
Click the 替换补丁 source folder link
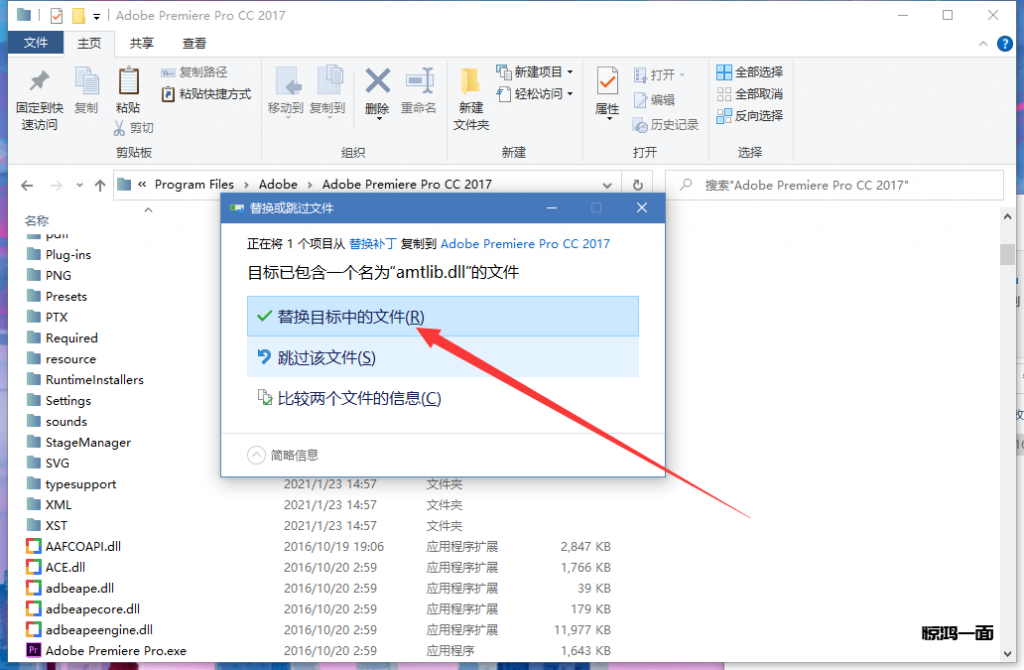coord(372,243)
